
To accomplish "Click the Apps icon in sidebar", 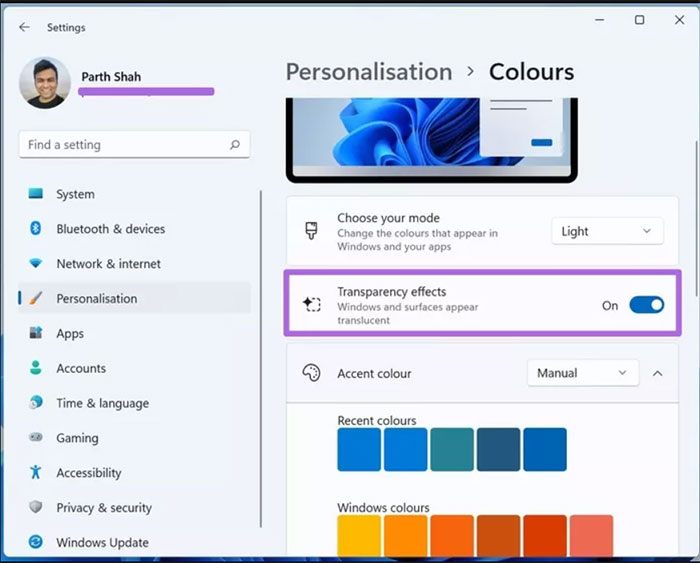I will pyautogui.click(x=36, y=333).
